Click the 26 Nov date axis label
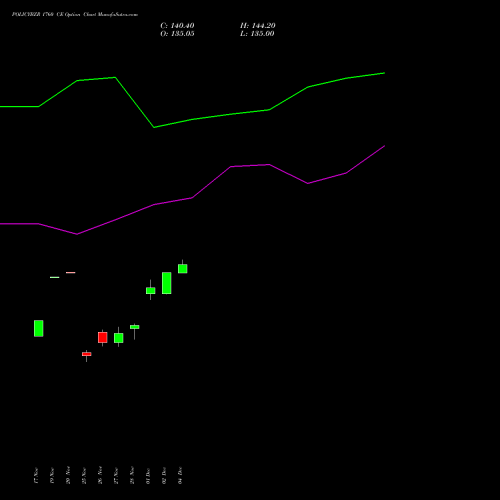 coord(100,475)
